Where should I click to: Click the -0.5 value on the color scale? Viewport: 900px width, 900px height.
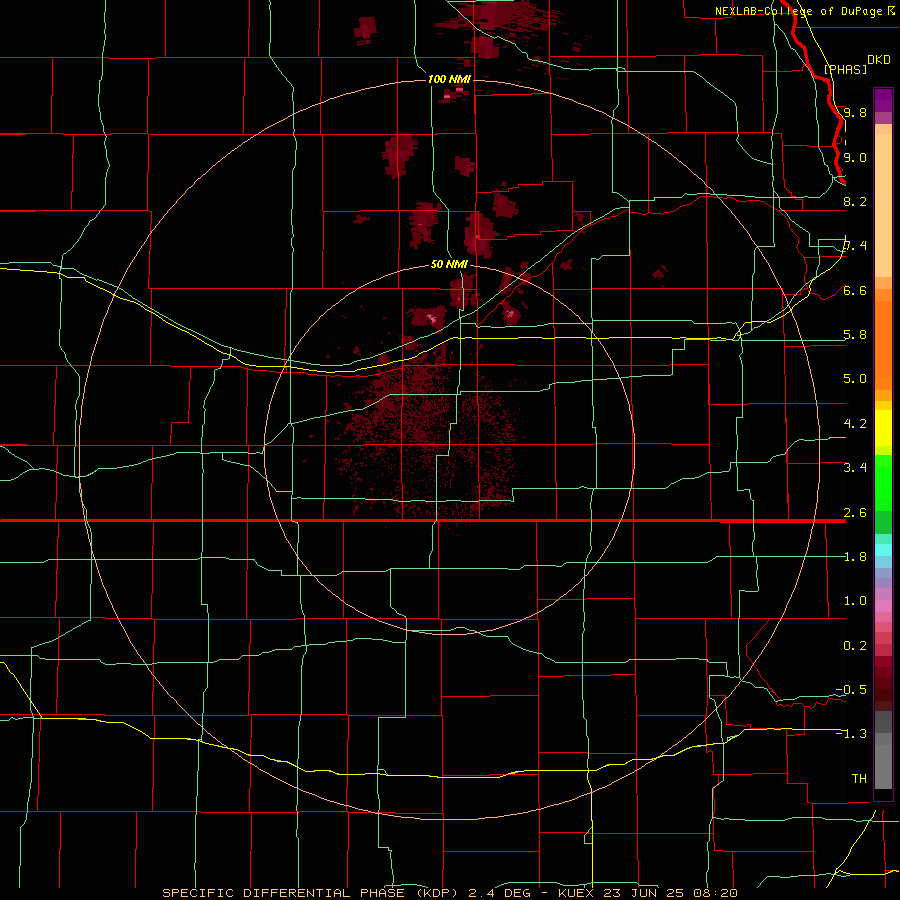[x=851, y=690]
